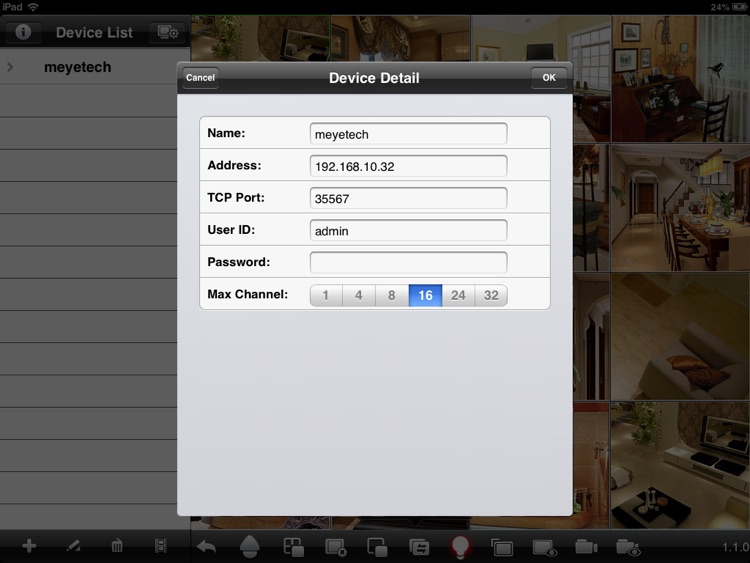Check the battery indicator in status bar
This screenshot has width=750, height=563.
[739, 7]
